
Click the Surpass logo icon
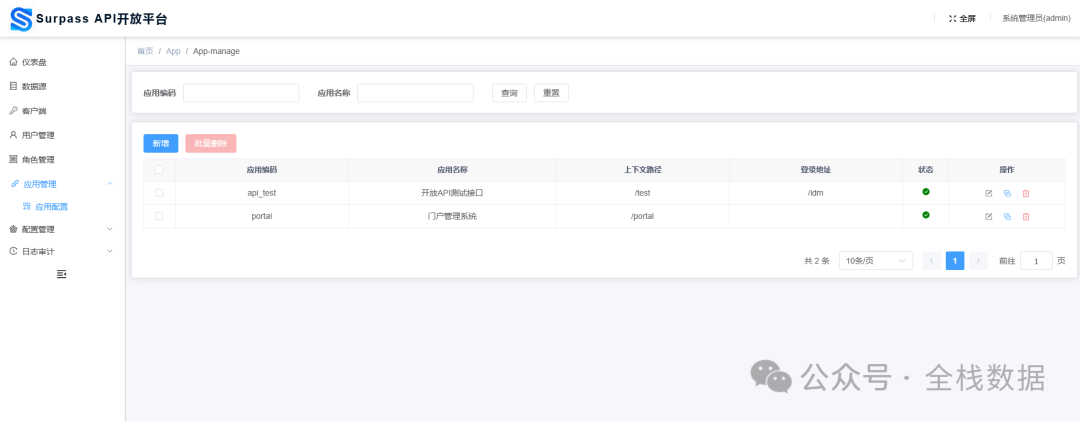click(20, 18)
